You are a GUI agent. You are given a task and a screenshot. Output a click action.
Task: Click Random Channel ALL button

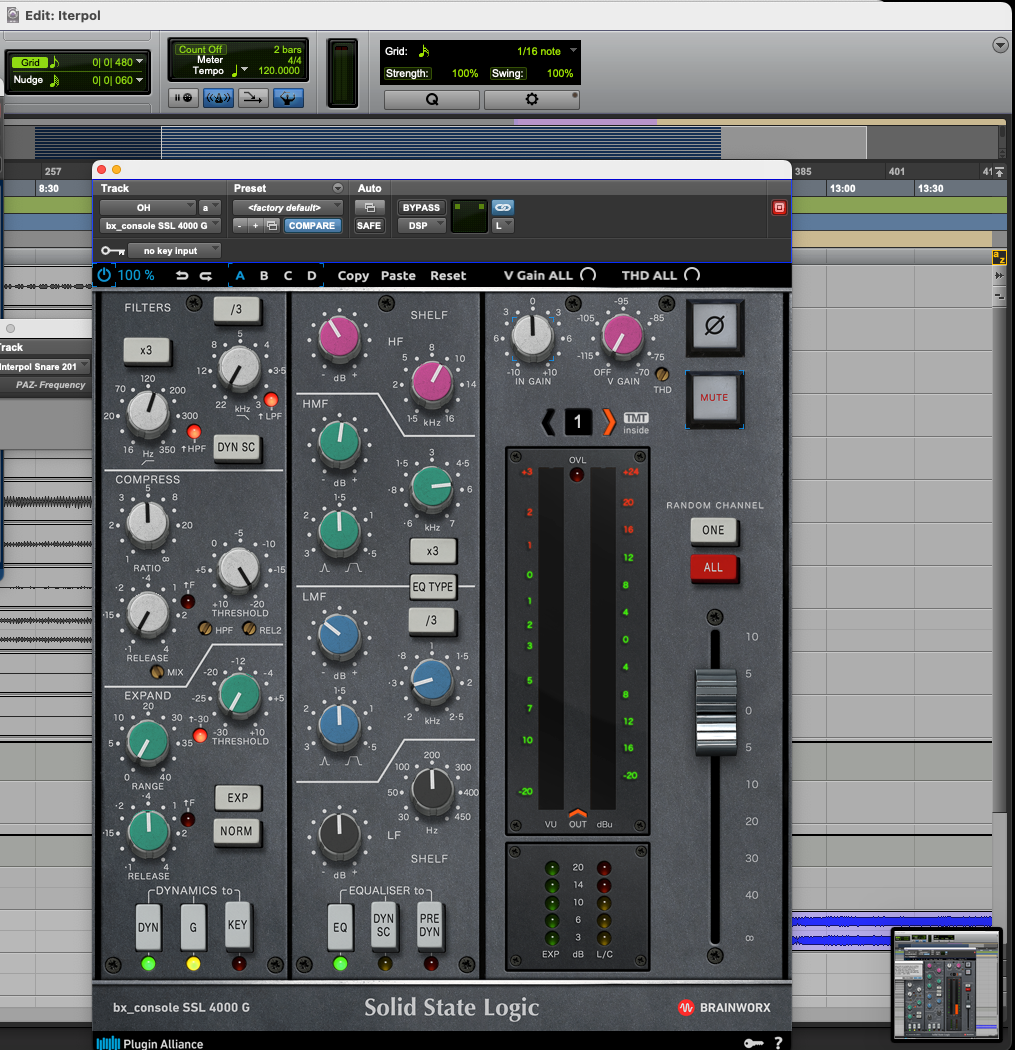click(x=713, y=567)
